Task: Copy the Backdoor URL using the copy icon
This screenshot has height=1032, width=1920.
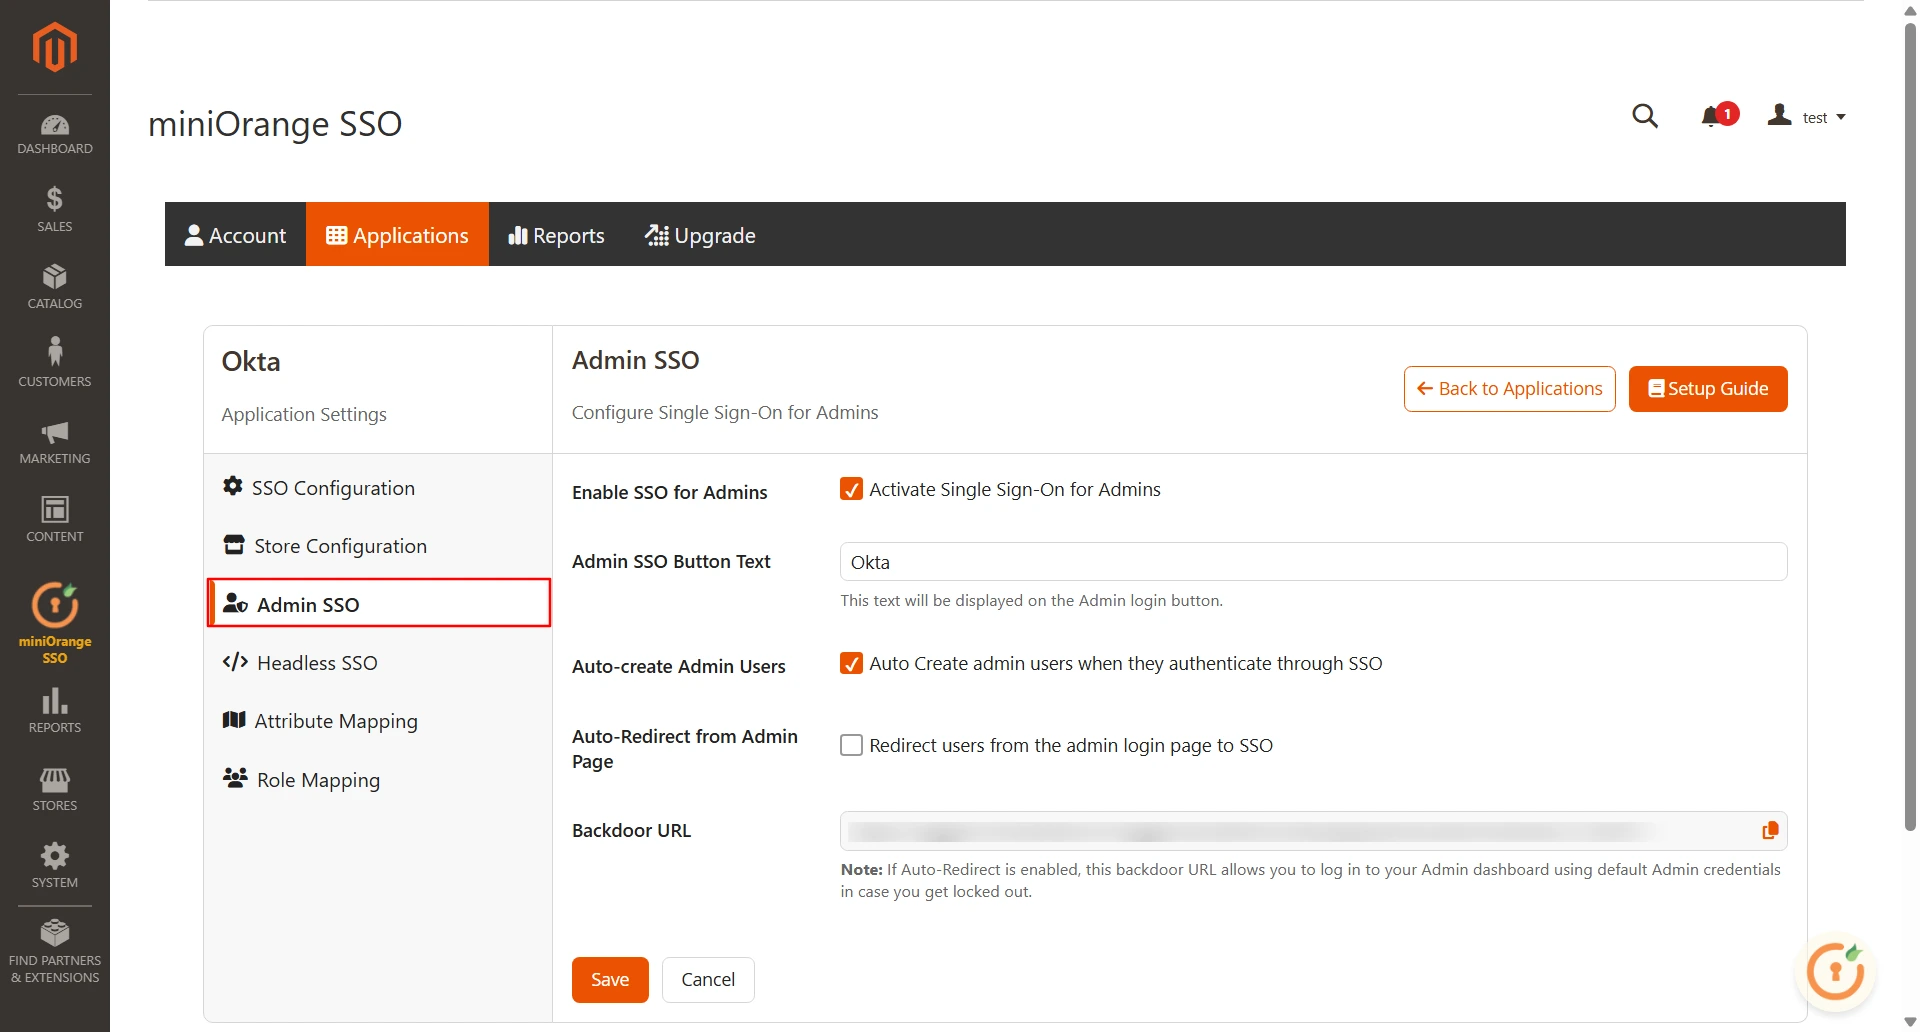Action: (1769, 830)
